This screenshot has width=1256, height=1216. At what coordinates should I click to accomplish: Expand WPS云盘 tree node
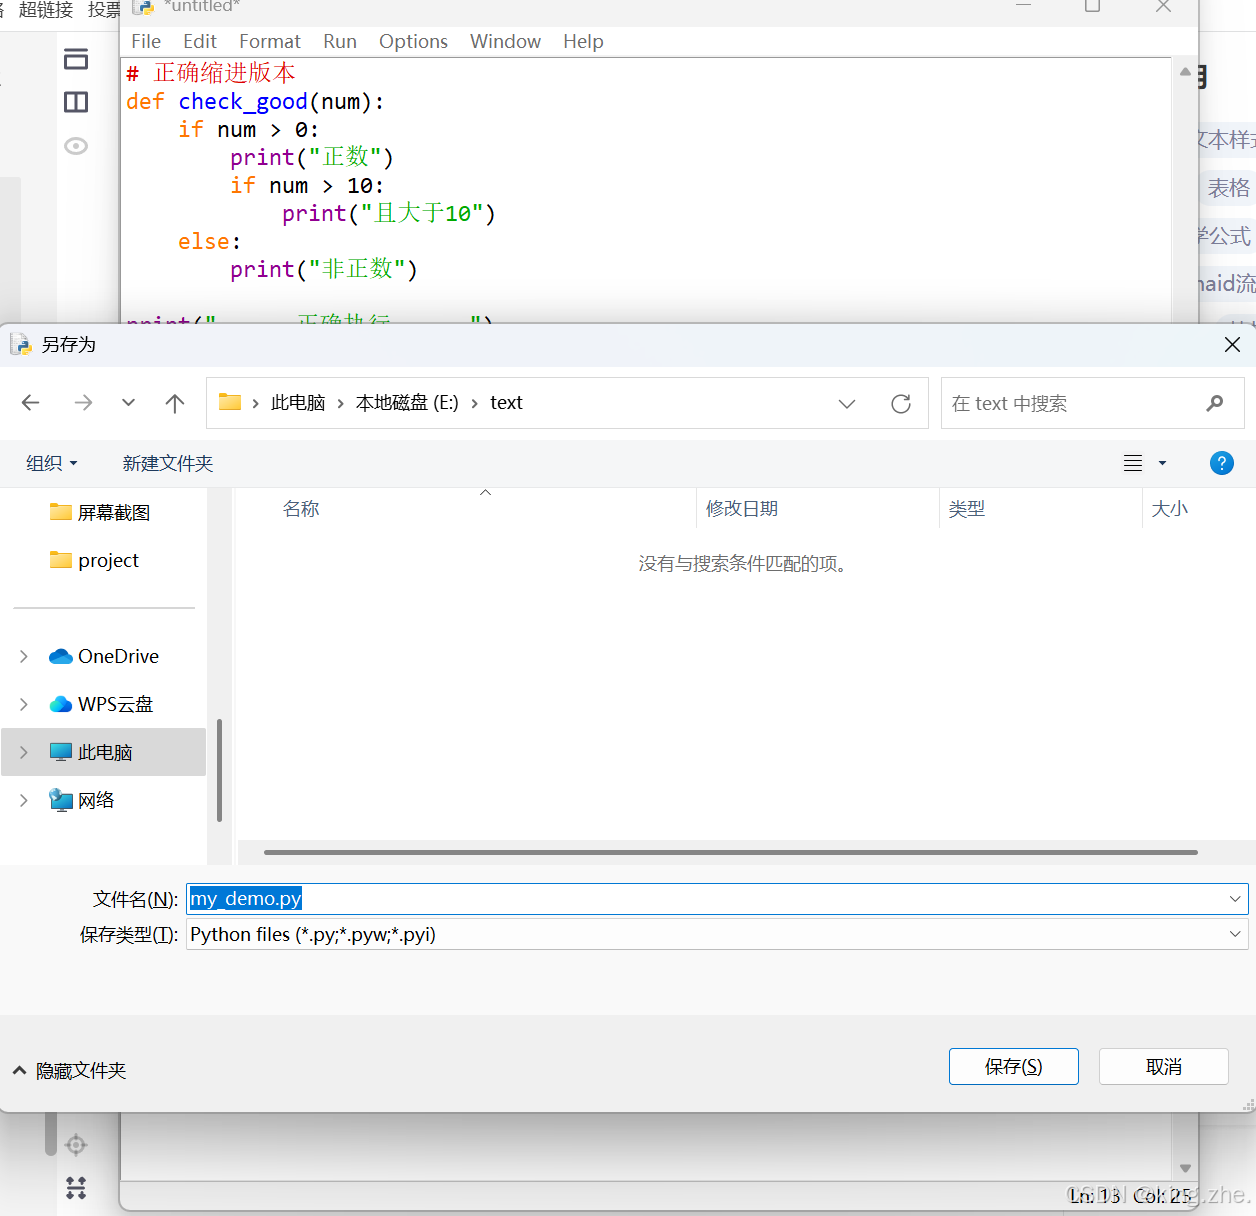tap(24, 704)
